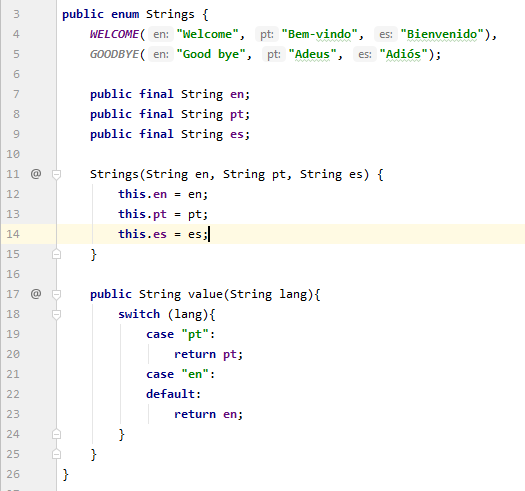The height and width of the screenshot is (491, 525).
Task: Click the field name en on line 7
Action: click(x=237, y=94)
